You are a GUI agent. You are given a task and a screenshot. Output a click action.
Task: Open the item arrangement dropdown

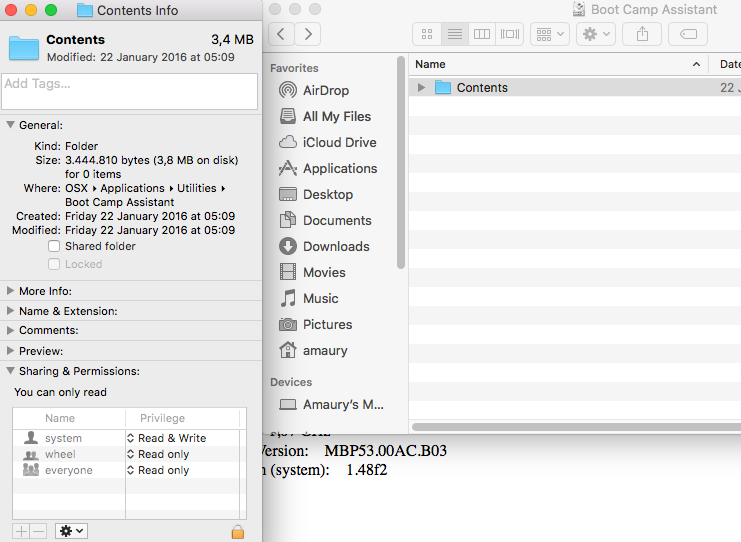click(x=550, y=34)
